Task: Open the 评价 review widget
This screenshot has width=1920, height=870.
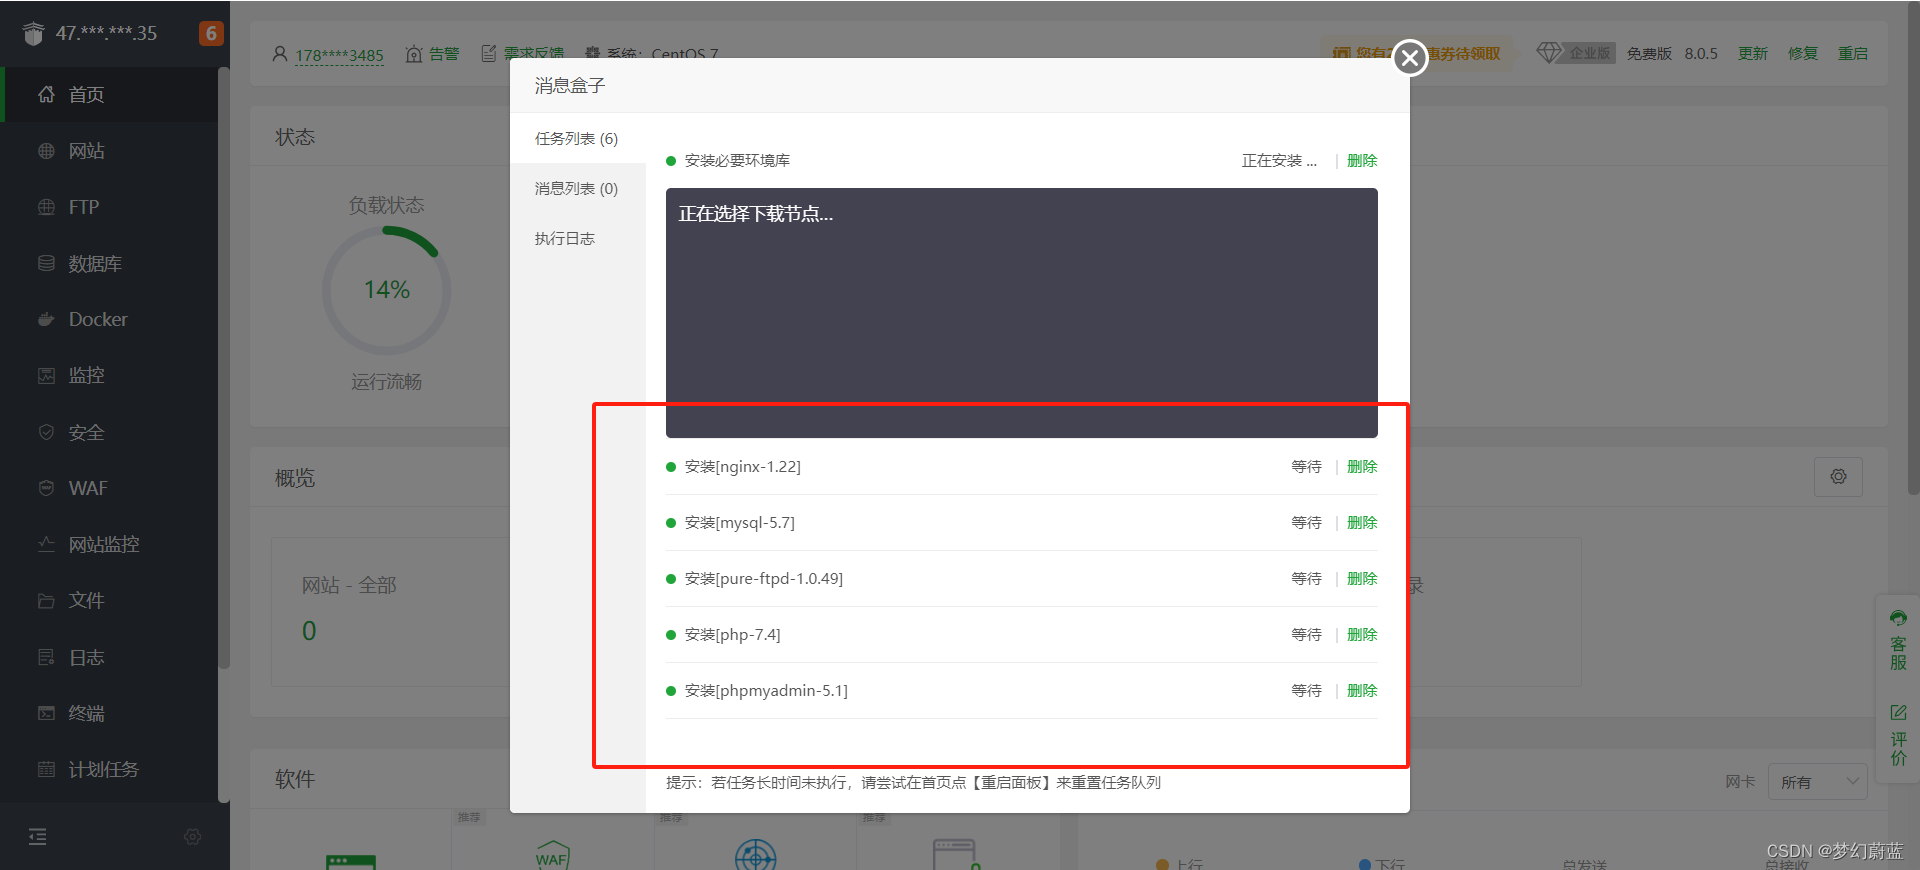Action: point(1898,735)
